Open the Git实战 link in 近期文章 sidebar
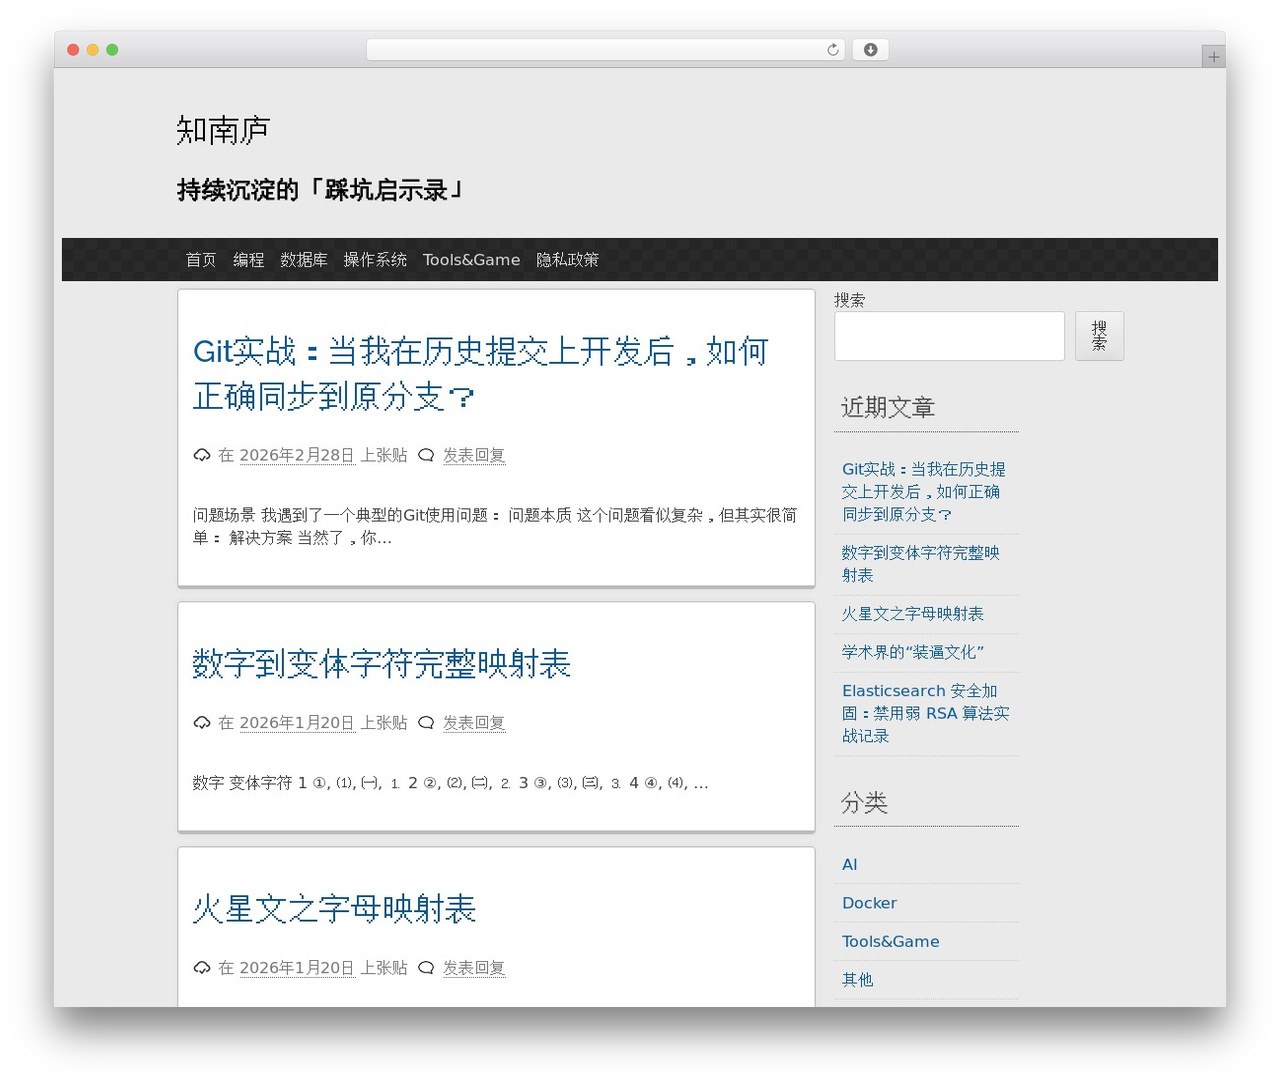1280x1084 pixels. [x=924, y=492]
